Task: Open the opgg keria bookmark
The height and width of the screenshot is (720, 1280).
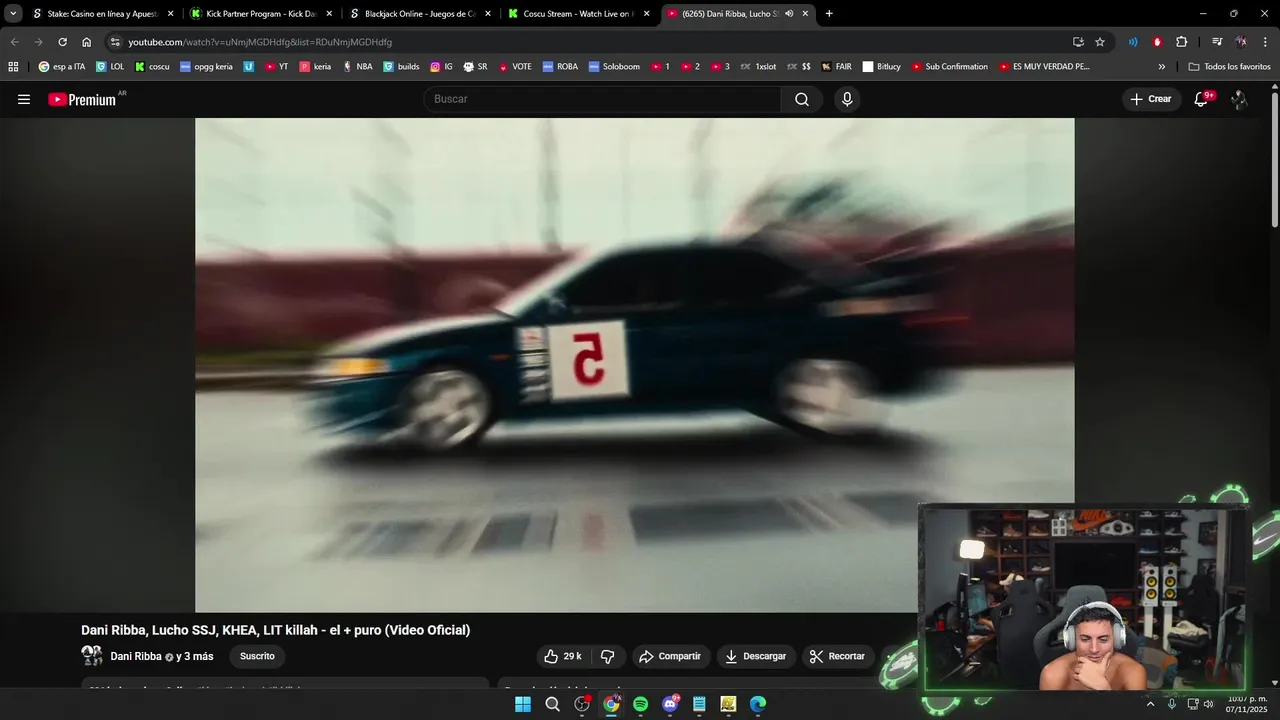Action: click(206, 67)
